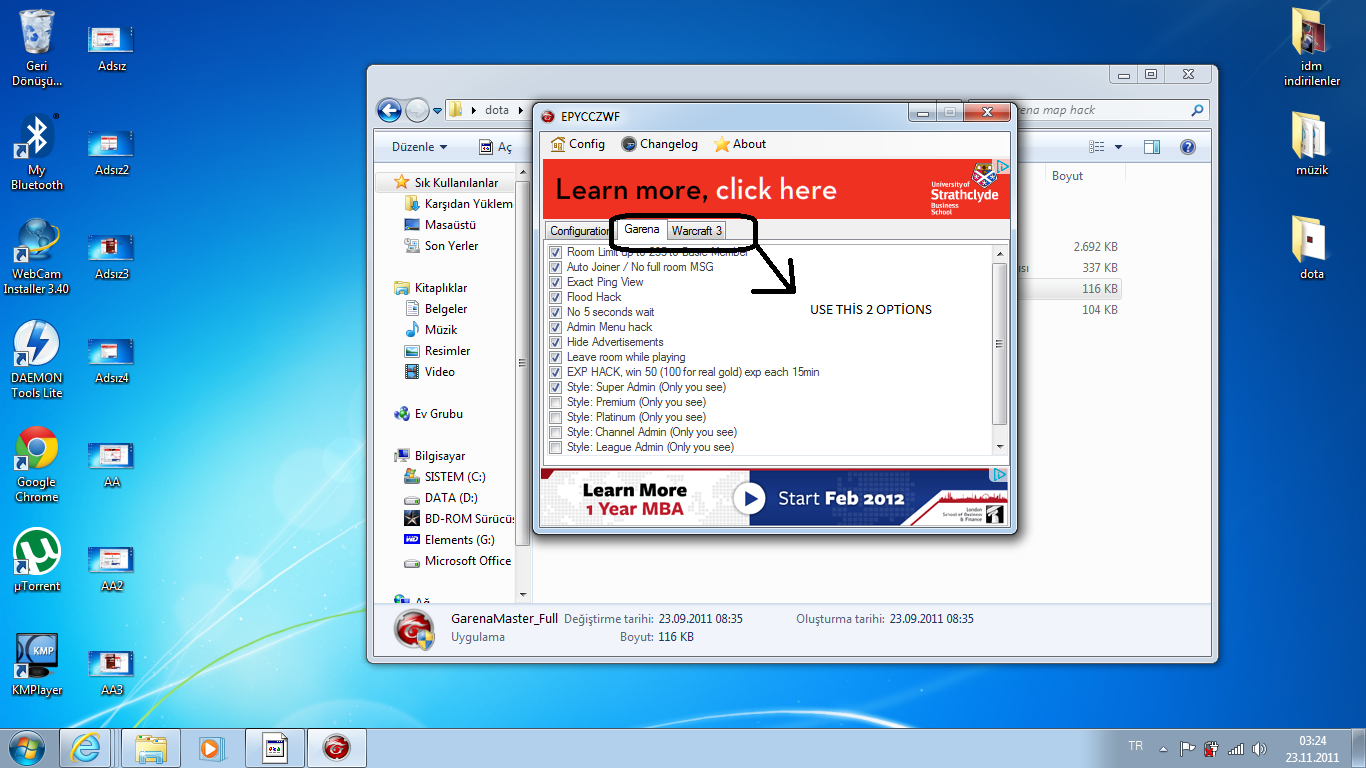Open the Windows Start menu
Image resolution: width=1366 pixels, height=768 pixels.
tap(26, 747)
